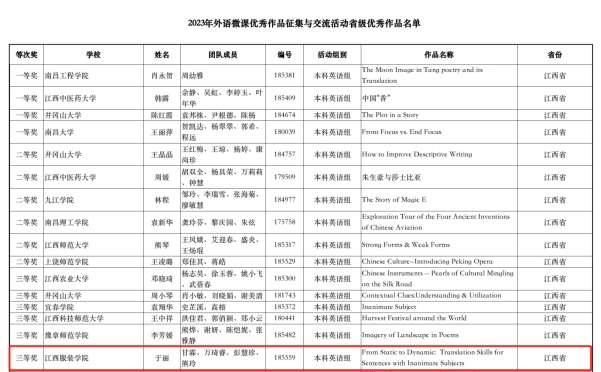
Task: Select the cell with number 185409
Action: 284,98
